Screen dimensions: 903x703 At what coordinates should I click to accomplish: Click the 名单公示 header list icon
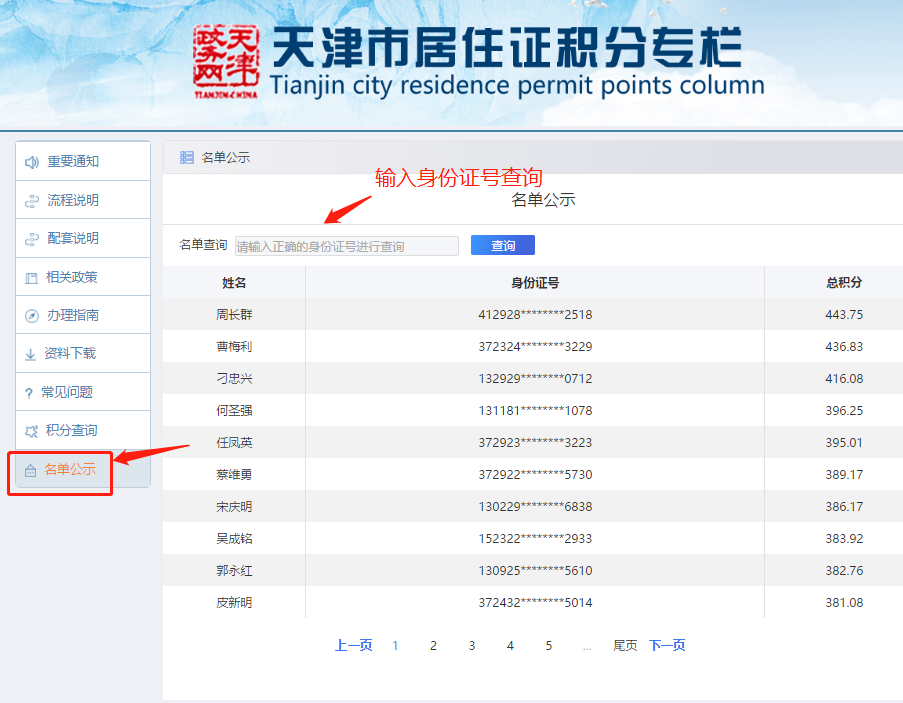point(187,157)
